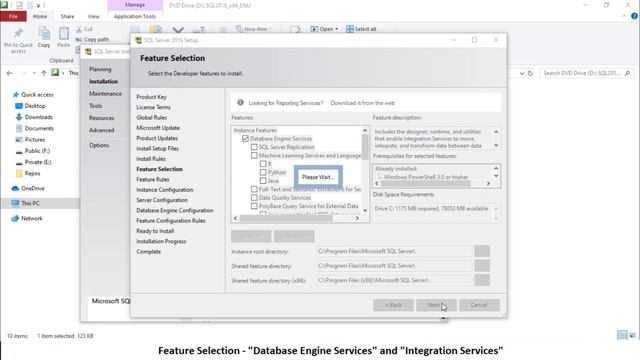Click the Unselect All features button
This screenshot has width=640, height=360.
(294, 236)
